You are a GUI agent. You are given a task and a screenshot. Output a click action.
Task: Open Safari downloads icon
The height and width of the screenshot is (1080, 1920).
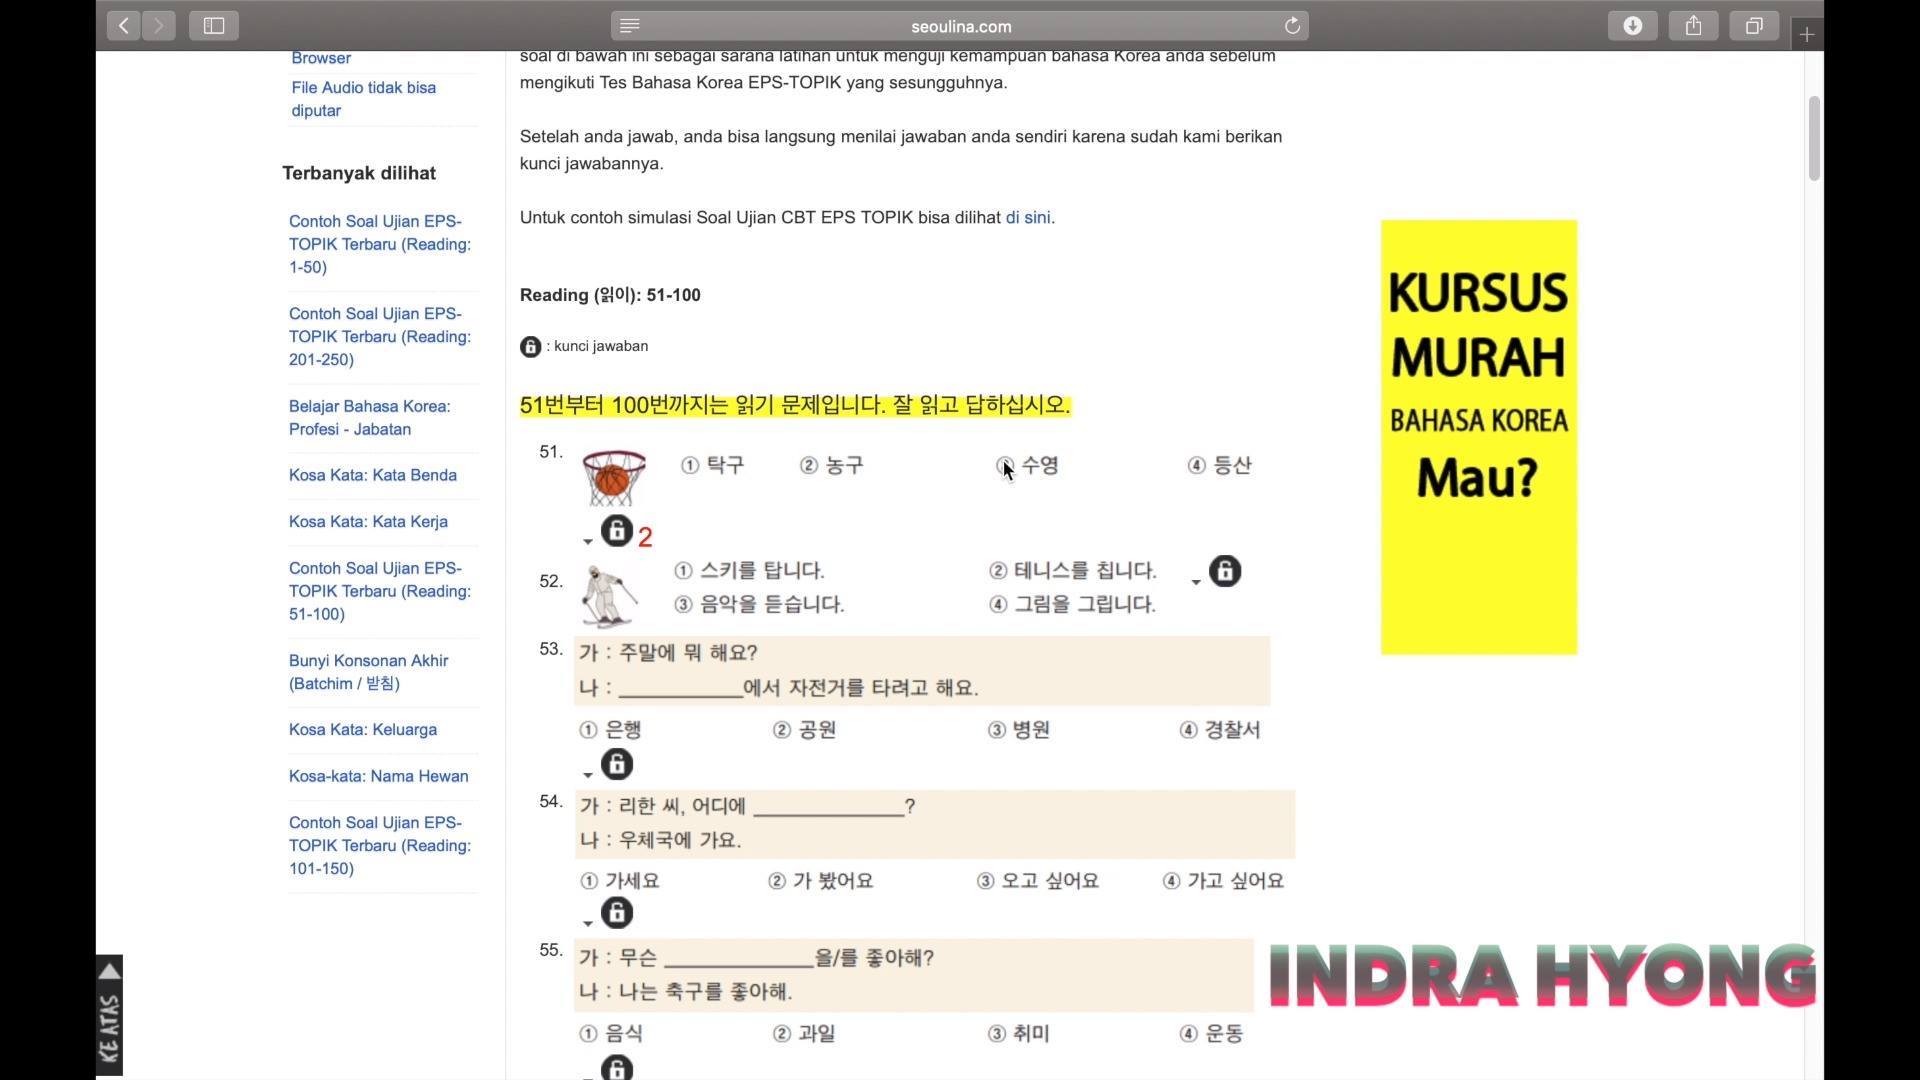point(1632,26)
